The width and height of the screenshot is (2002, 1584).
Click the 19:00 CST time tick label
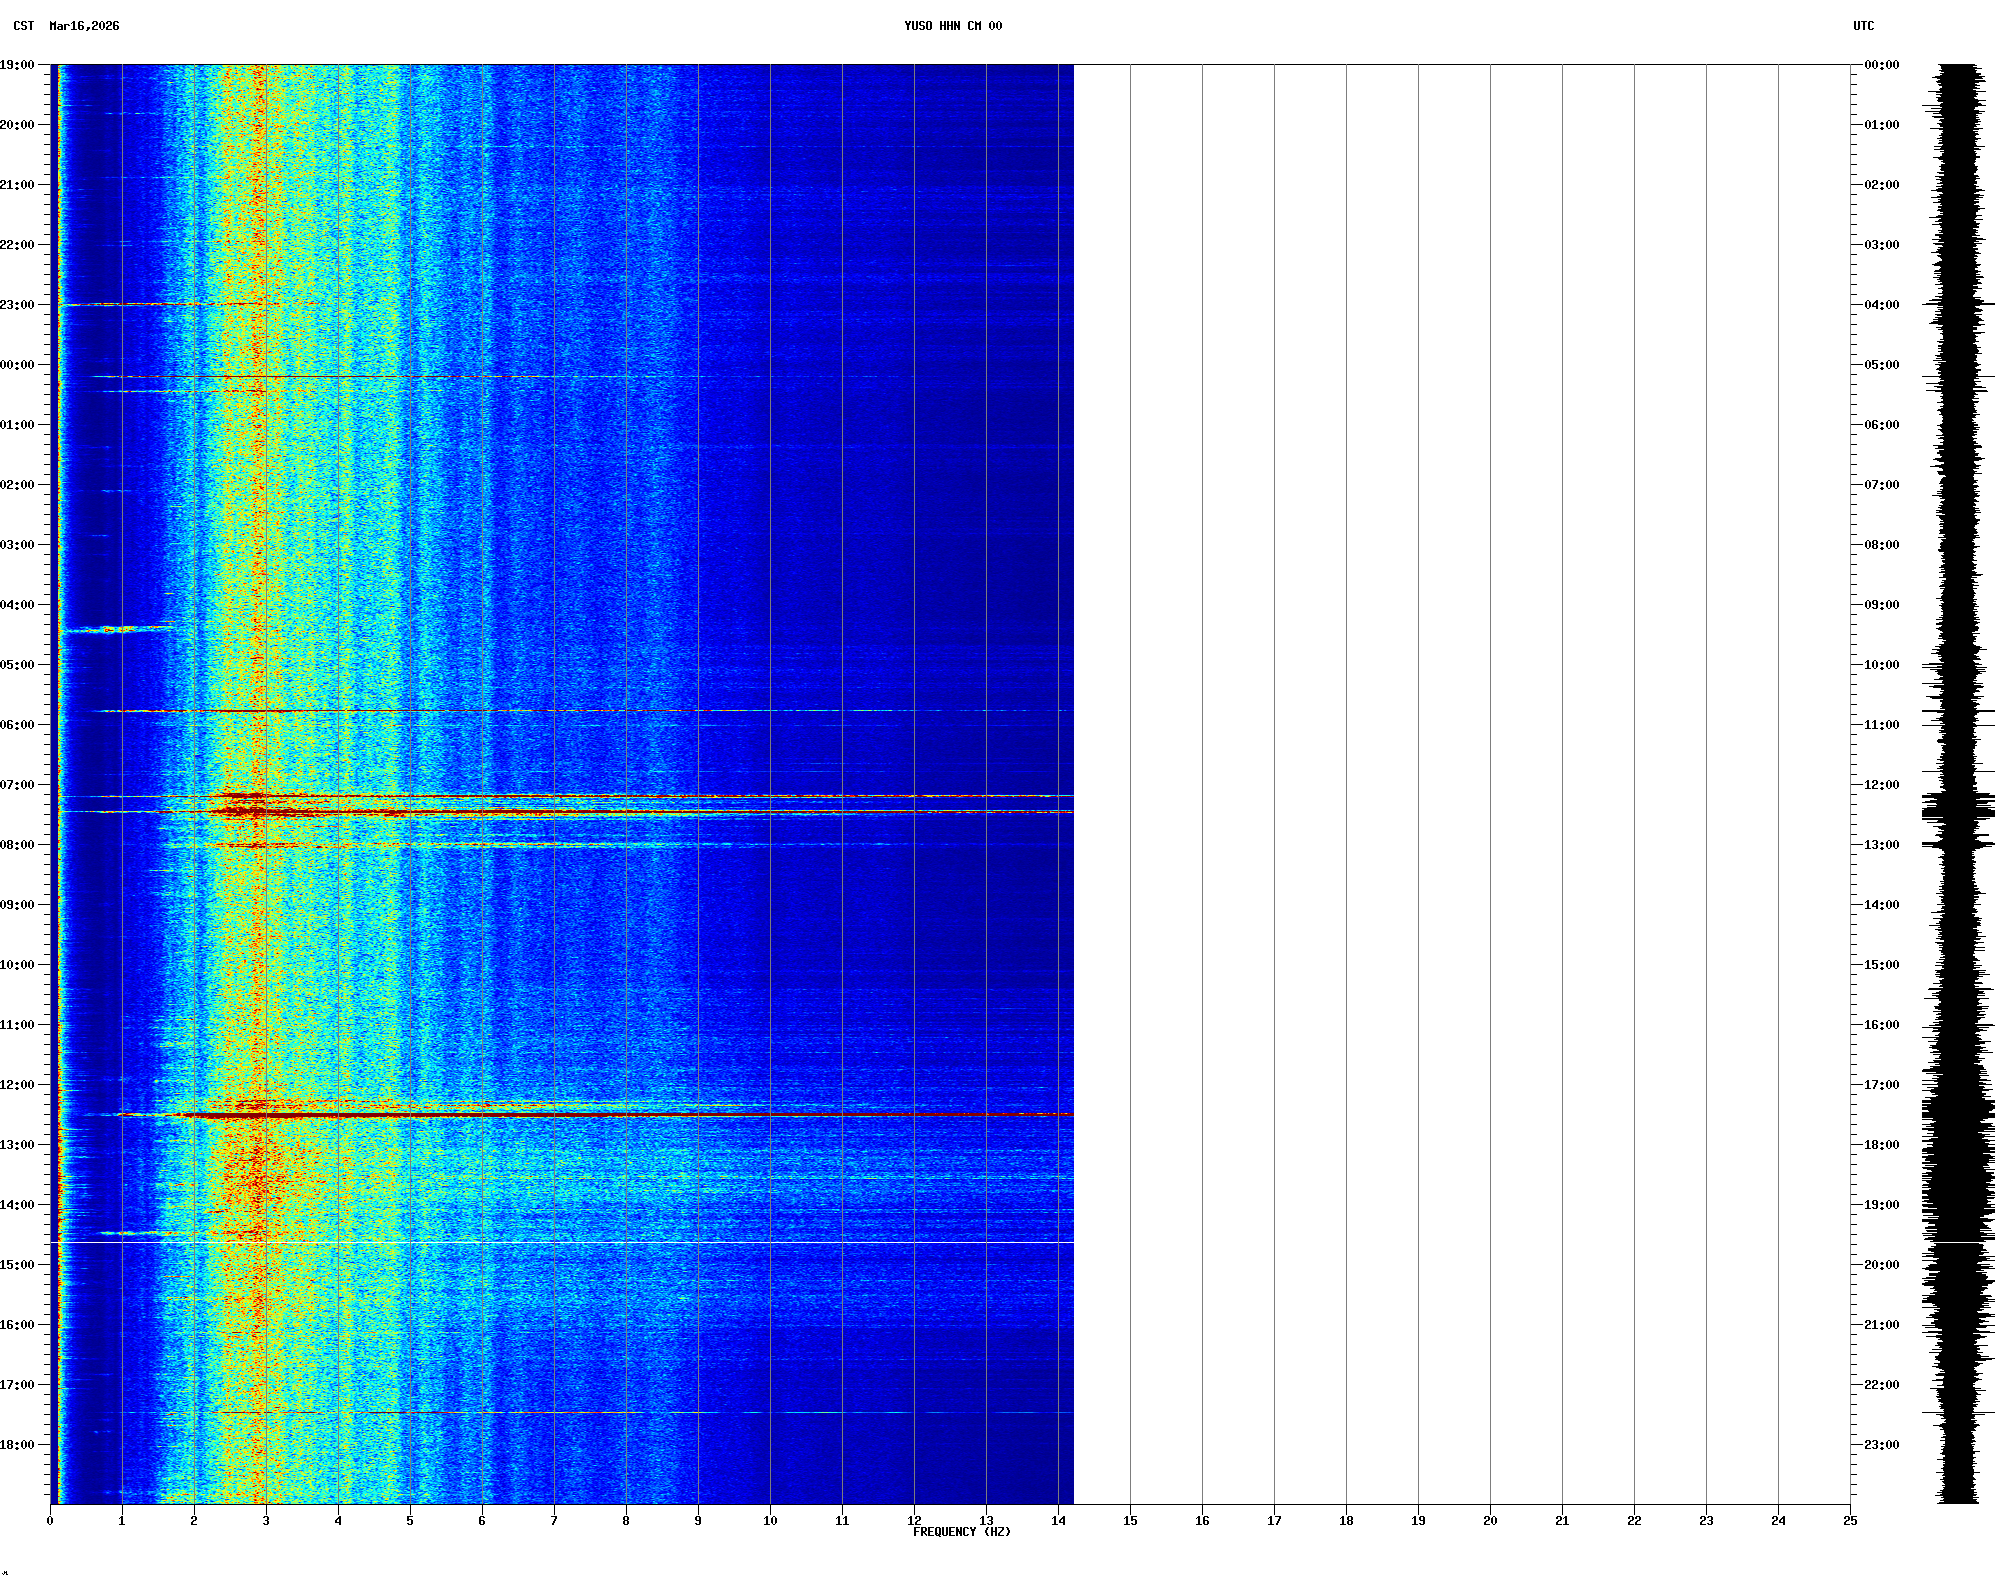(18, 65)
